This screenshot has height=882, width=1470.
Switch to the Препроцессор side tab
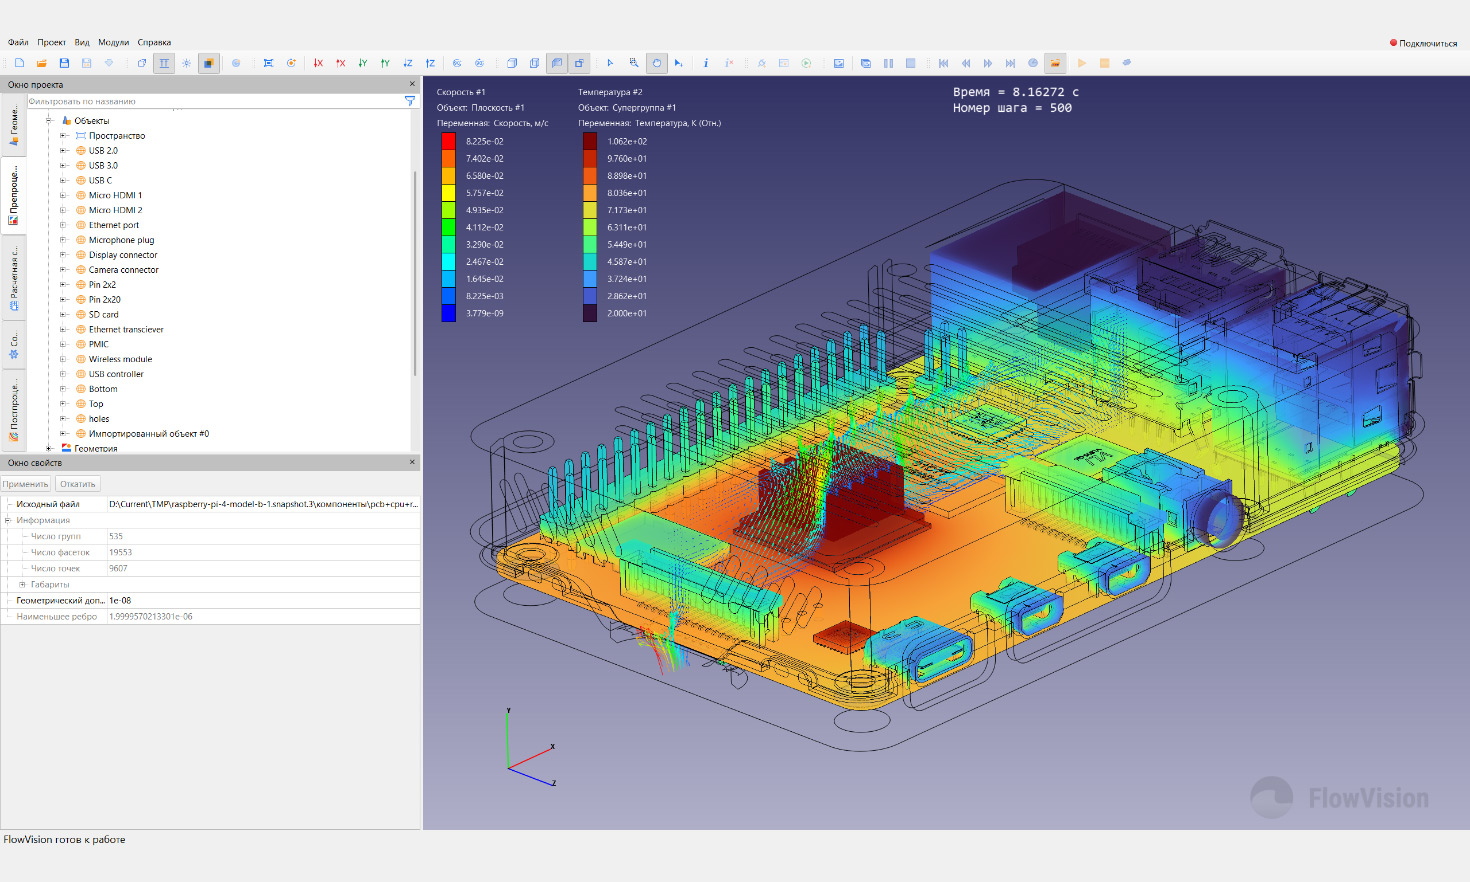pyautogui.click(x=13, y=195)
